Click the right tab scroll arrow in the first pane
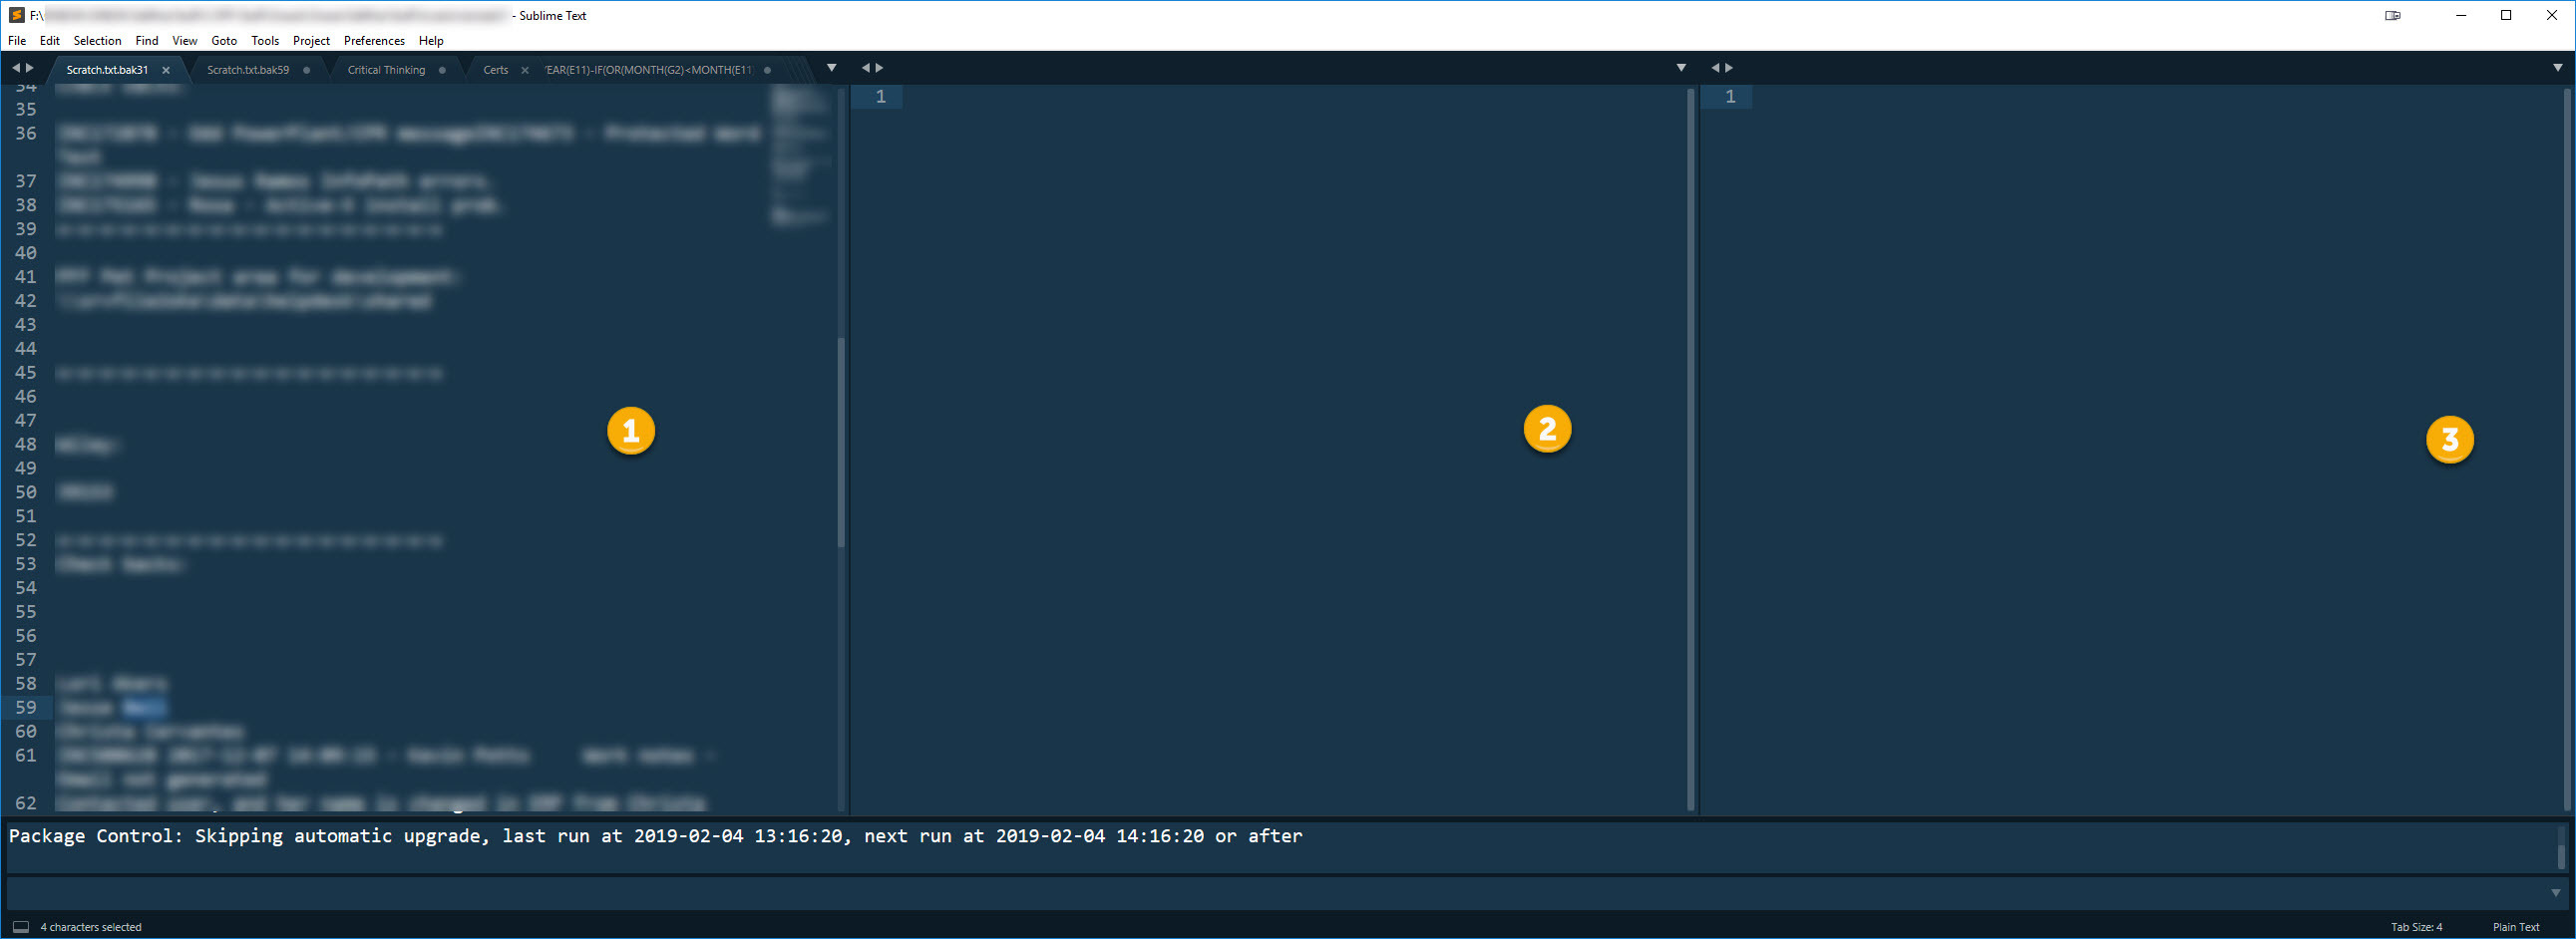 30,68
